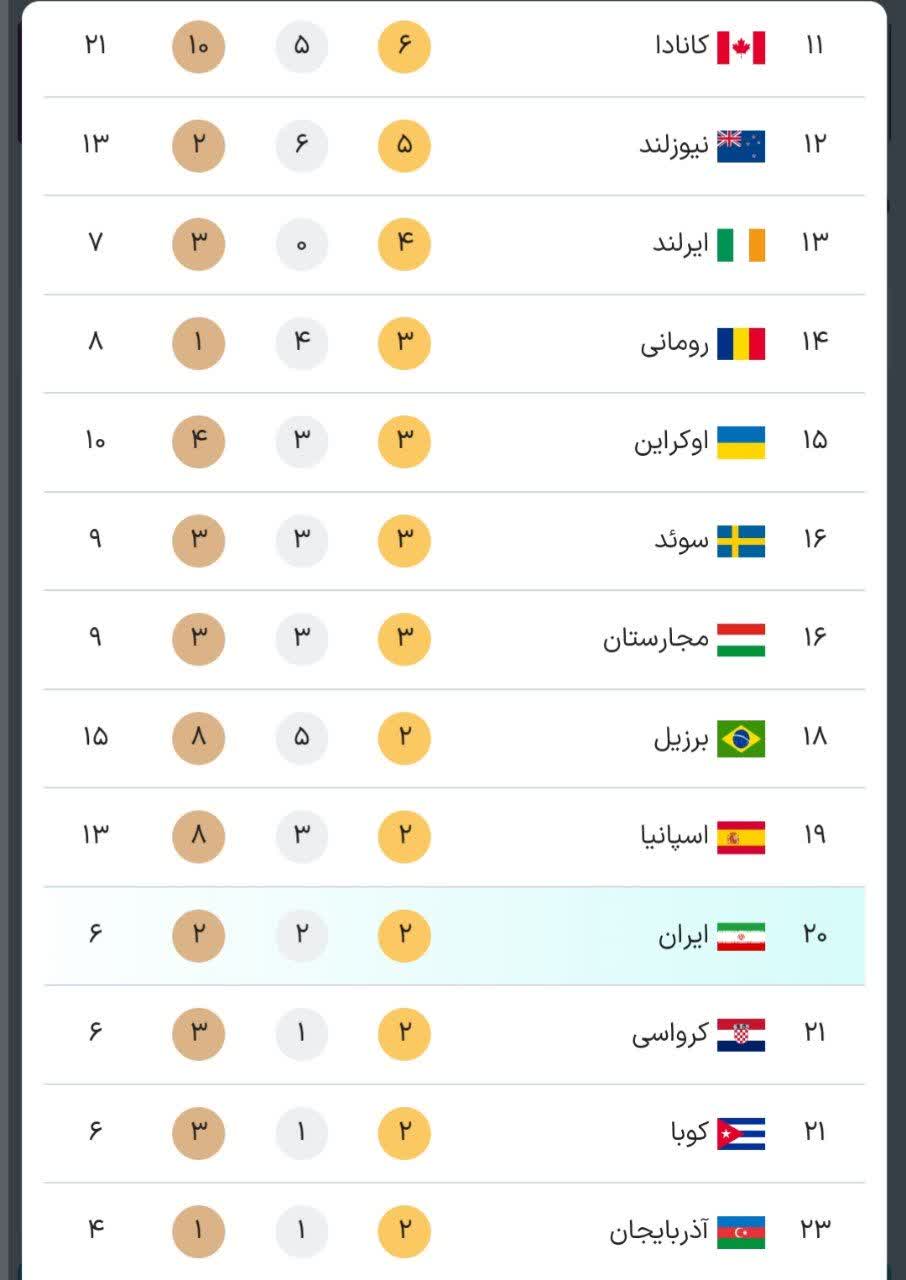This screenshot has width=906, height=1280.
Task: Click the Ireland flag icon
Action: pyautogui.click(x=741, y=245)
